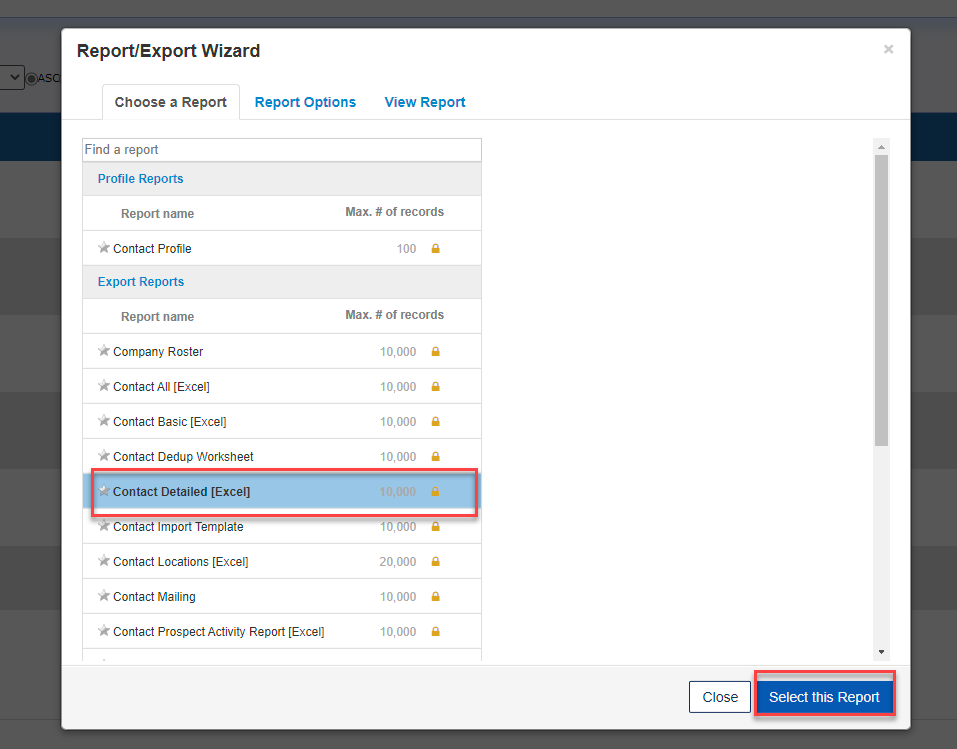Click star icon next to Contact Basic [Excel]
The width and height of the screenshot is (957, 749).
tap(104, 421)
